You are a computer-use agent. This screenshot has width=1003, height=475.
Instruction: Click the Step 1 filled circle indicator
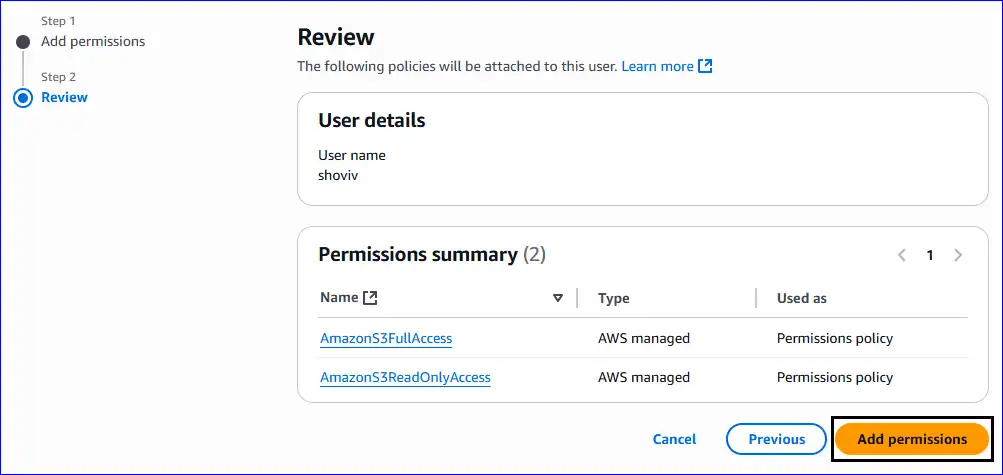click(23, 42)
